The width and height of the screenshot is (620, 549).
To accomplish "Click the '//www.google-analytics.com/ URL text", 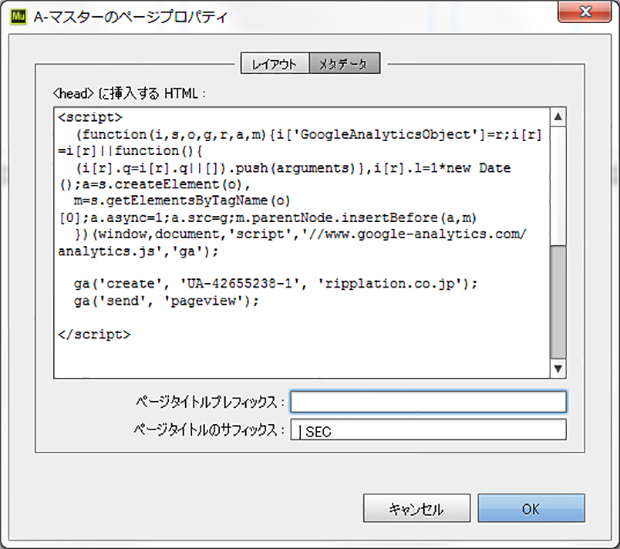I will pos(414,235).
